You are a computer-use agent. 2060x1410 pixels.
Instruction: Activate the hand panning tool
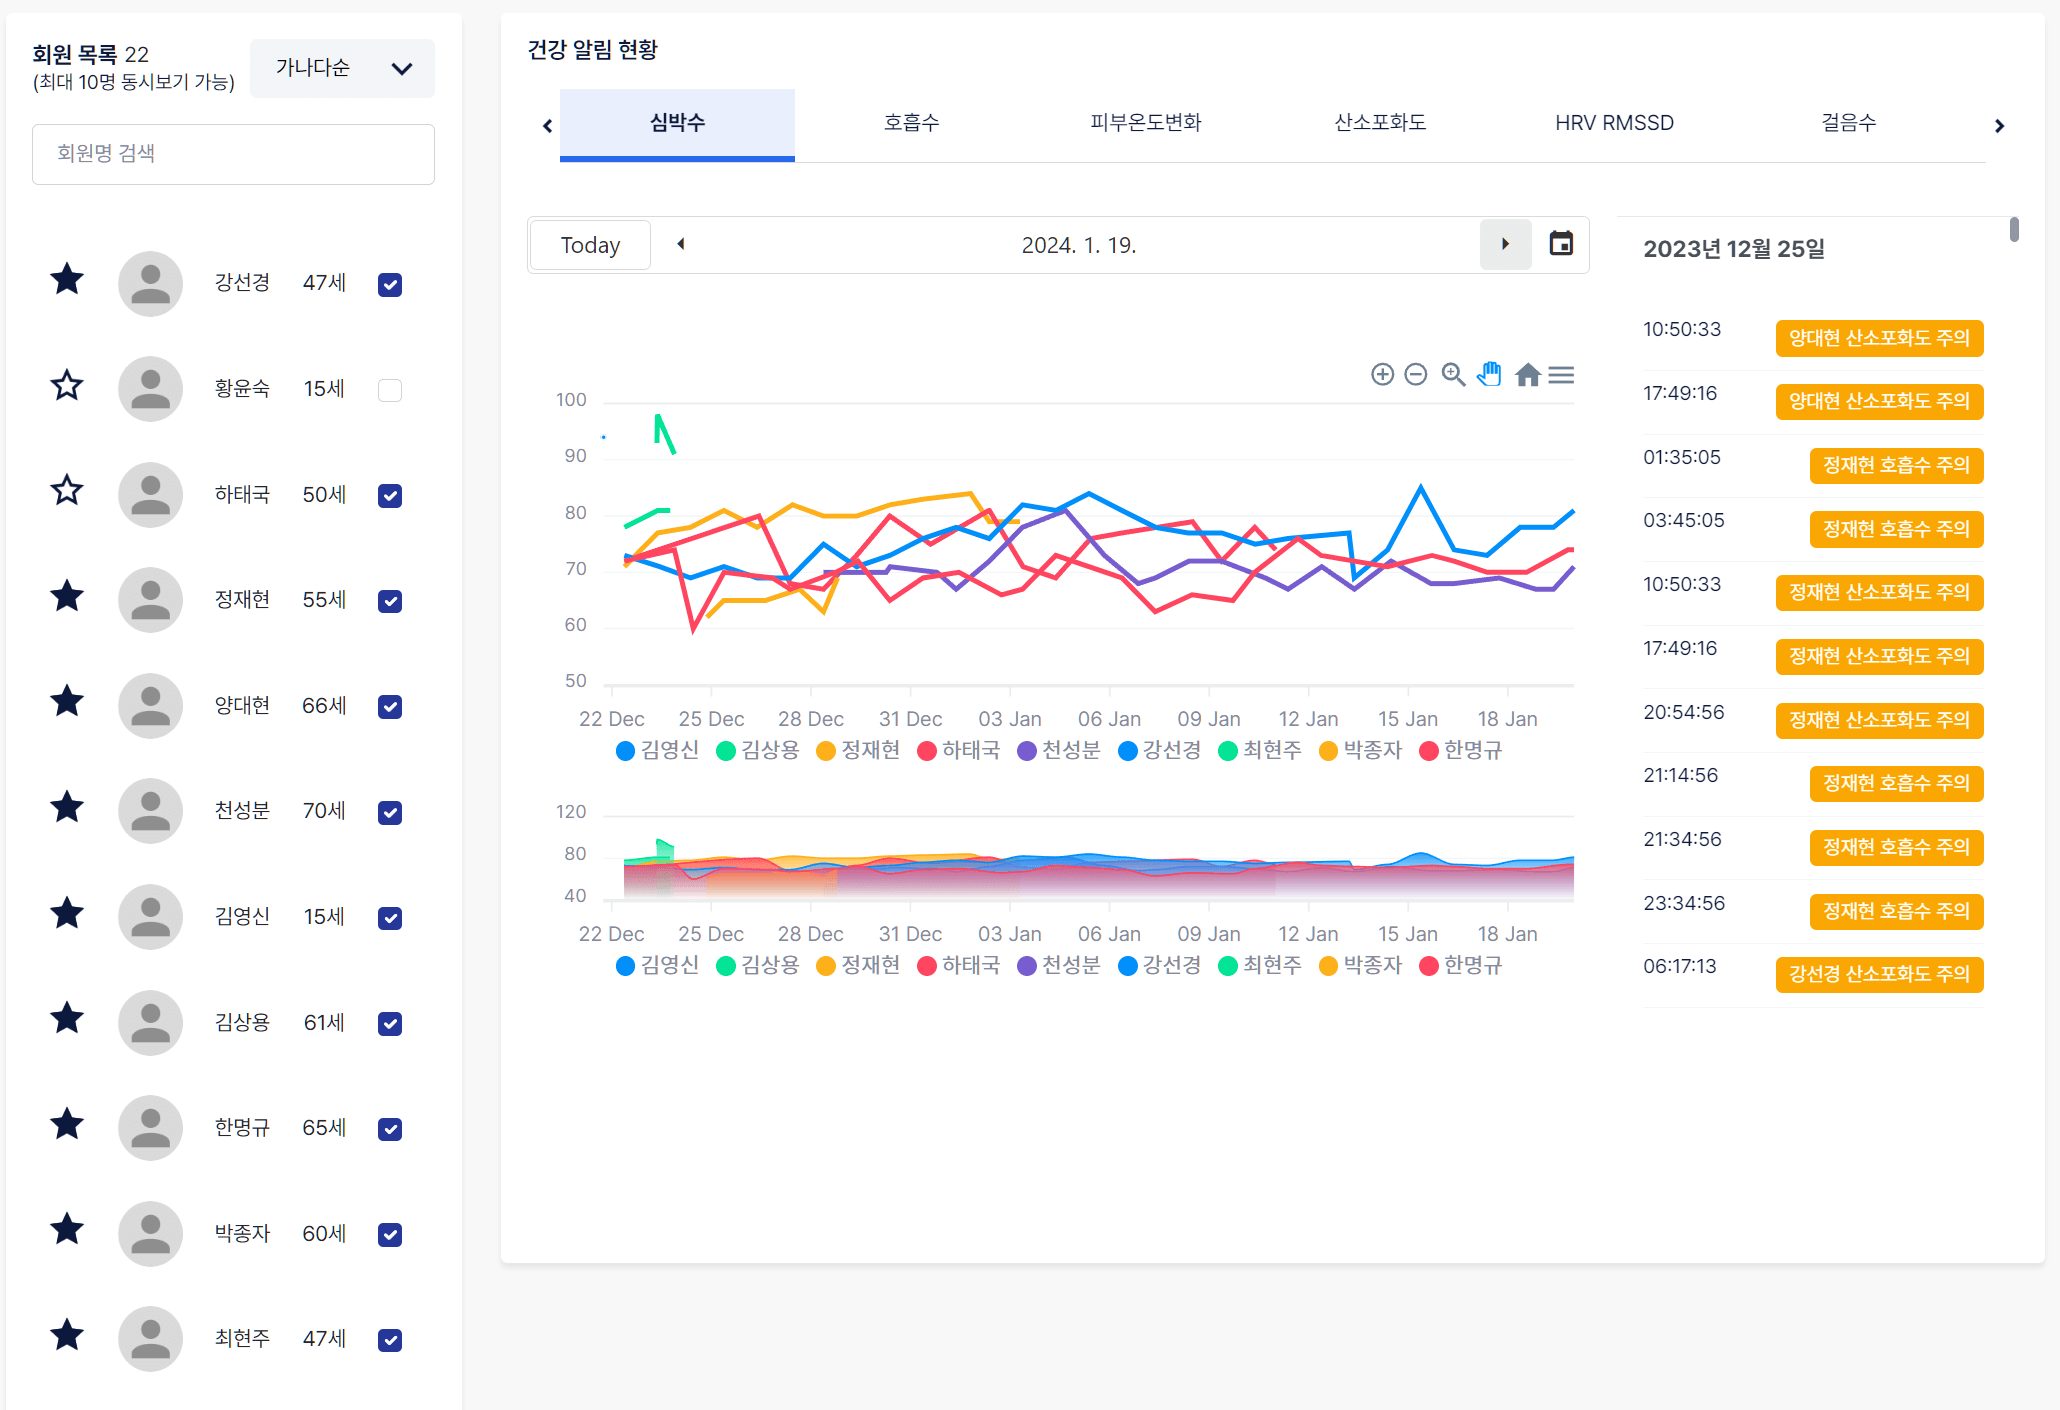point(1490,374)
